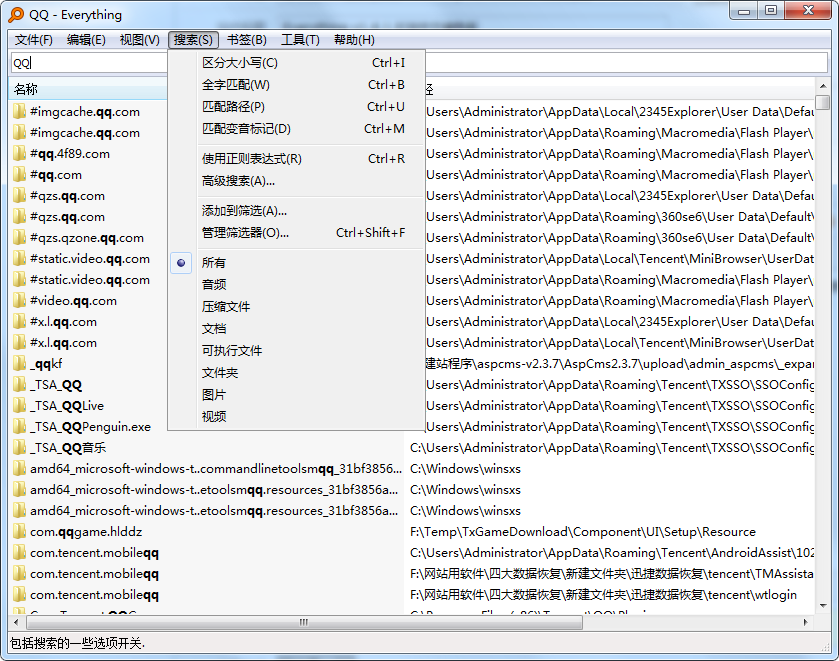Choose 添加到筛选(A)... menu entry

coord(296,210)
